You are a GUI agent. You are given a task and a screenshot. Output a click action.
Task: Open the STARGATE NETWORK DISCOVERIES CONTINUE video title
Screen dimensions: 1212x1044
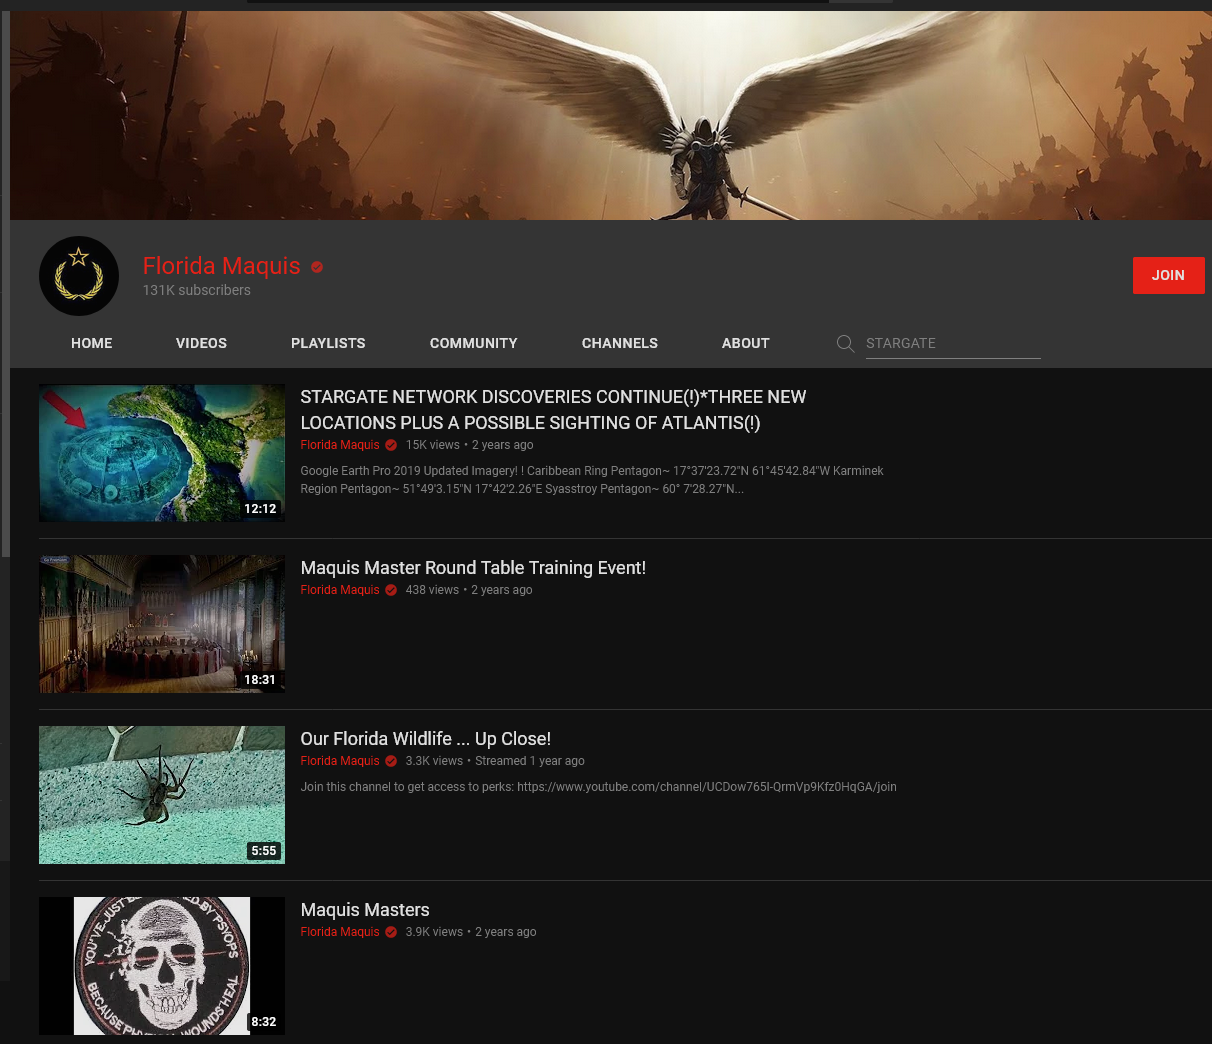point(553,410)
